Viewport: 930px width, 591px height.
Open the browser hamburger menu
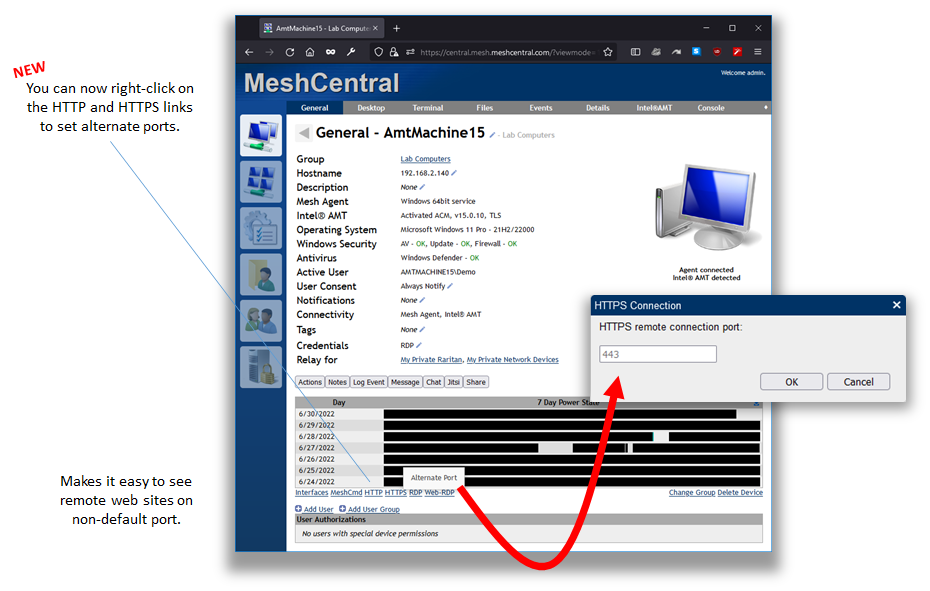[x=757, y=52]
